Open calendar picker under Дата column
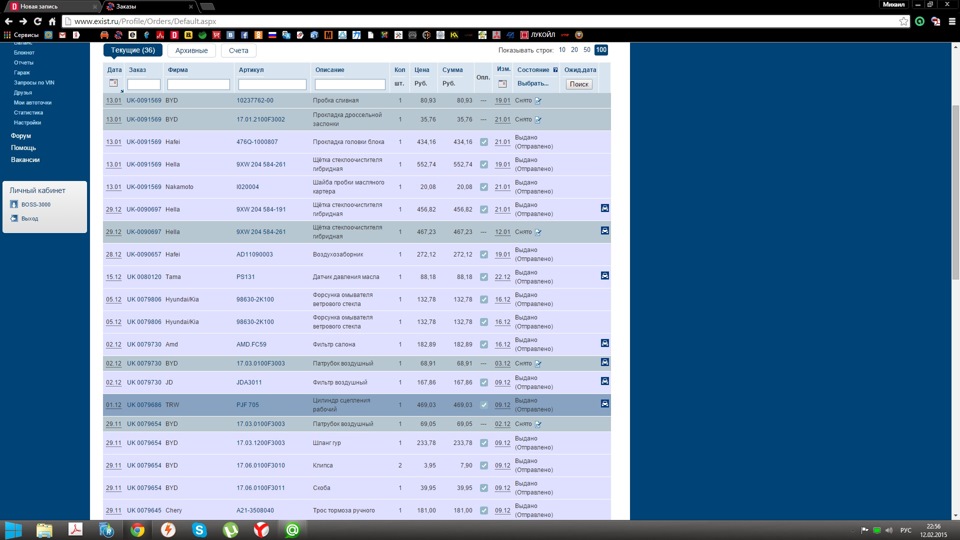 pyautogui.click(x=113, y=83)
